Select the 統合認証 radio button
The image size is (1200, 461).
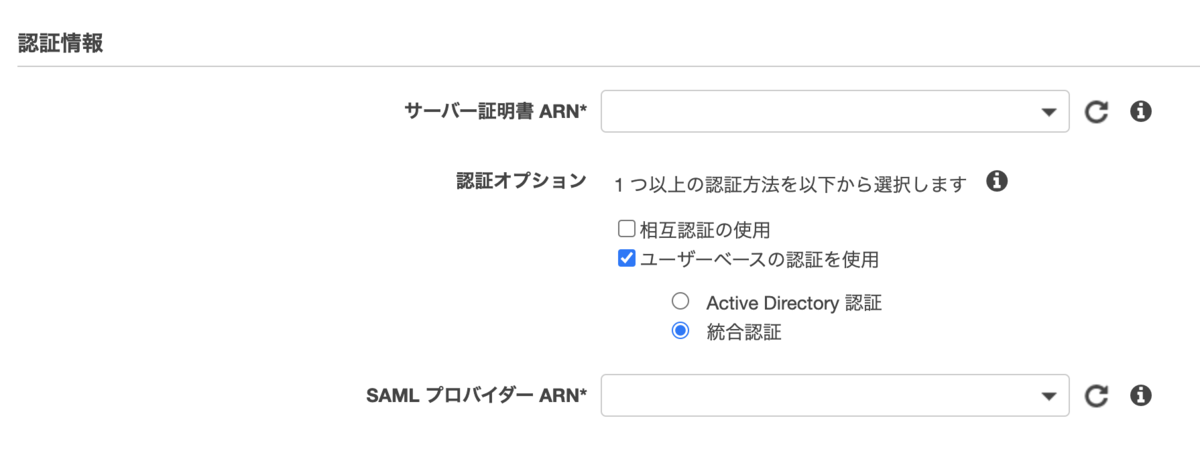tap(680, 331)
